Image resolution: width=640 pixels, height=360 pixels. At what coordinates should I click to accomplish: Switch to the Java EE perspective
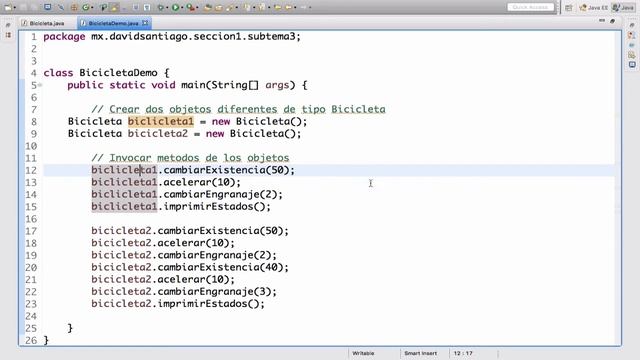point(594,7)
